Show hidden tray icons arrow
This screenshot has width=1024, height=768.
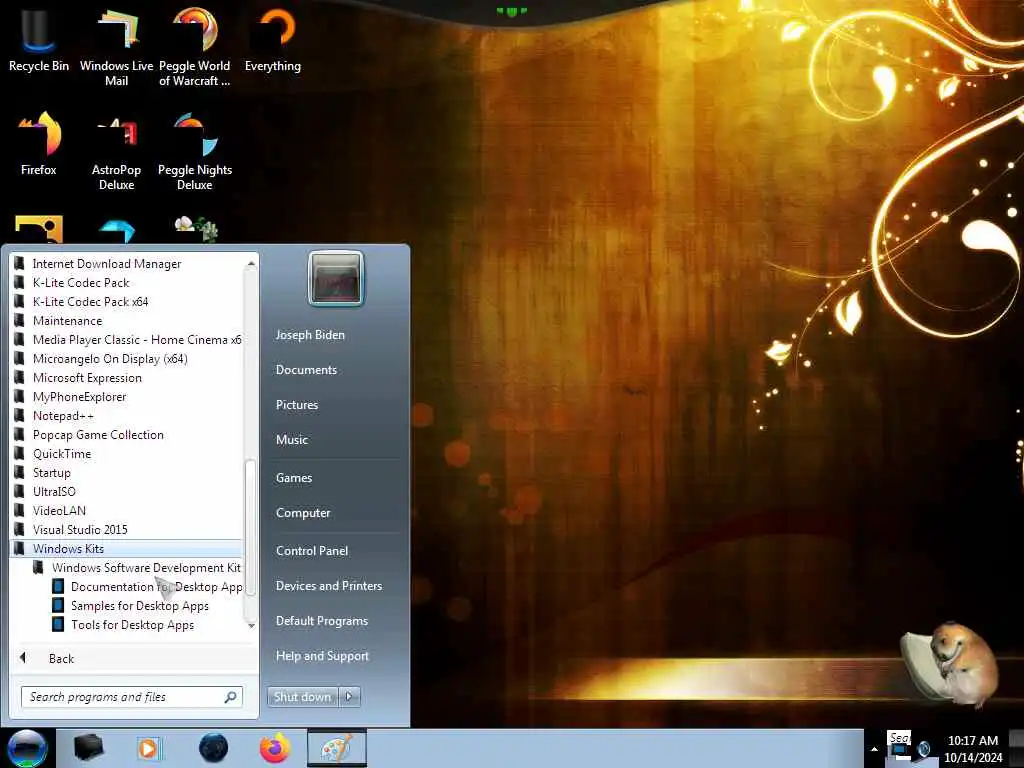coord(874,749)
